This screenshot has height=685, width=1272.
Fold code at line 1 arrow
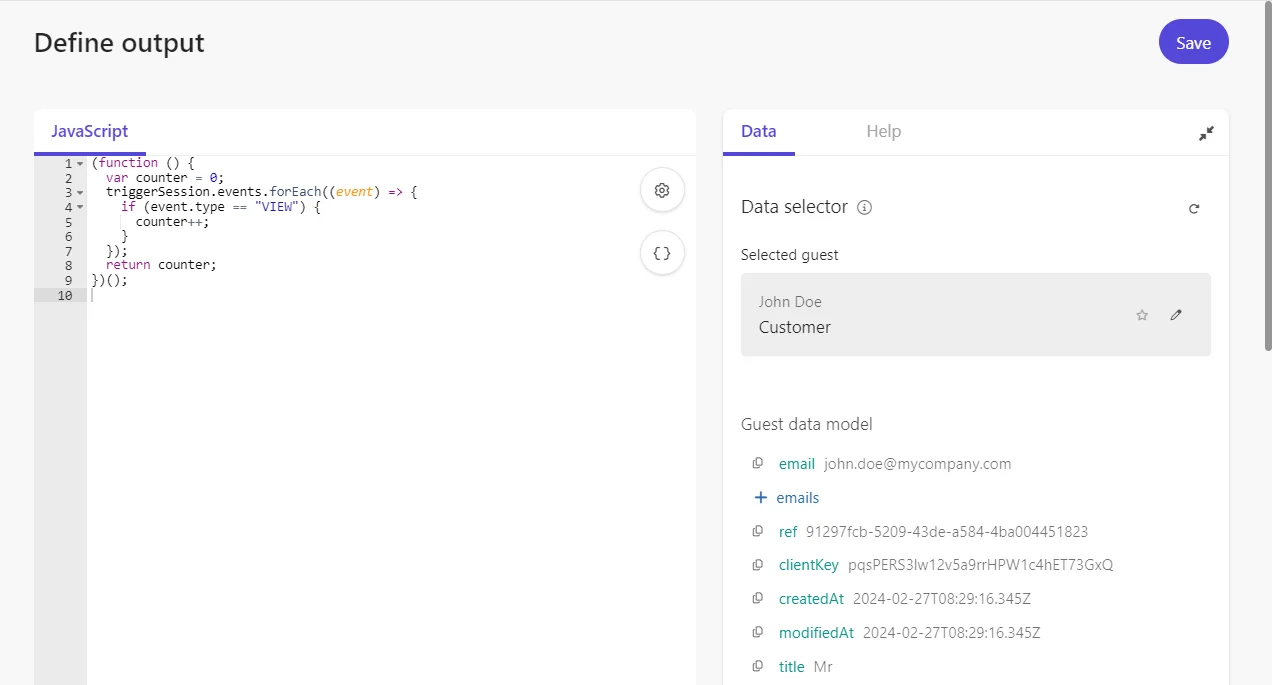click(80, 163)
